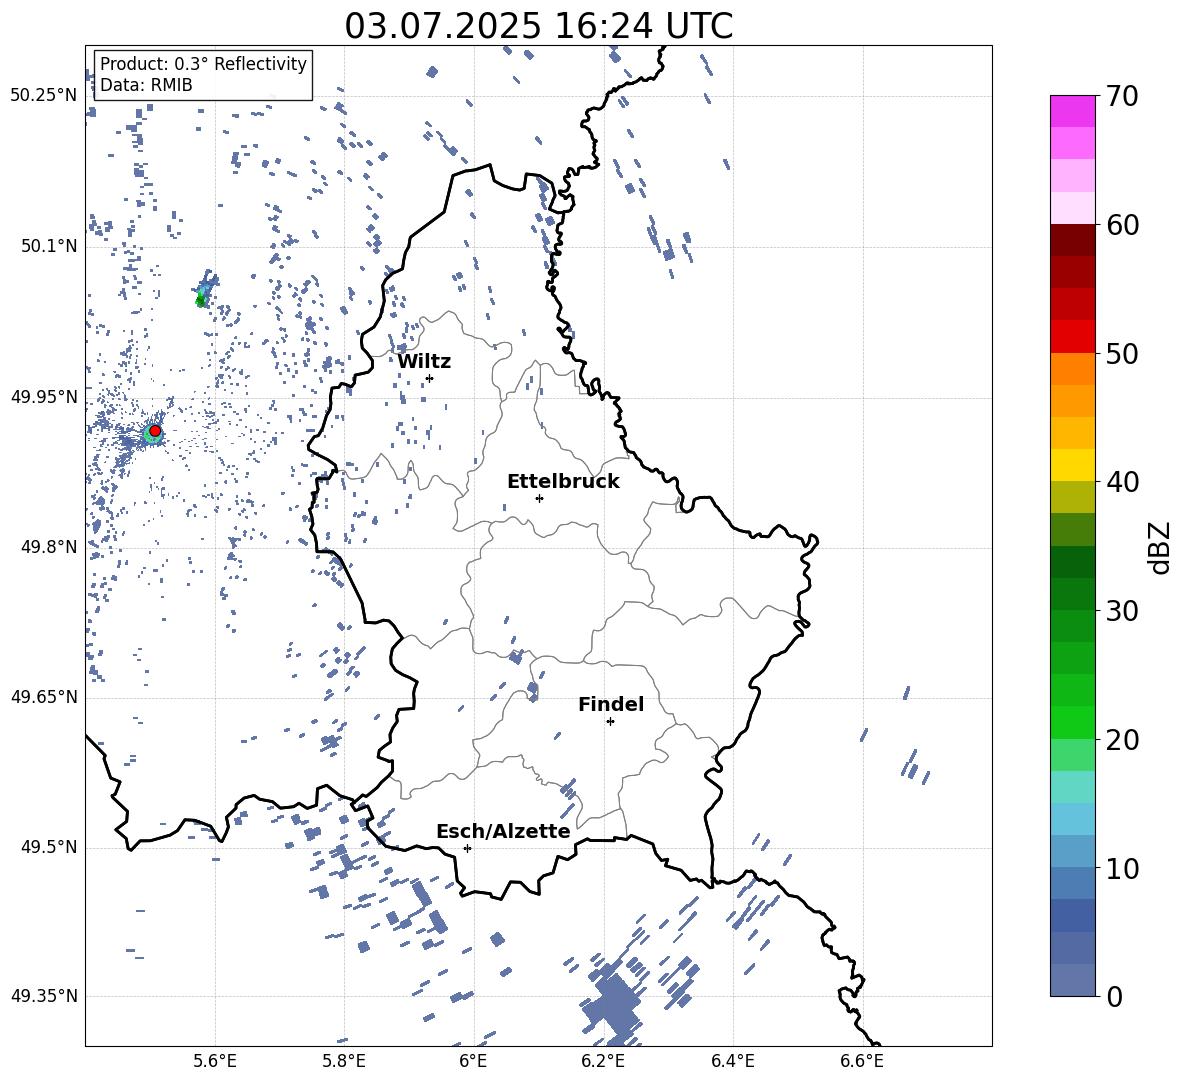Click the yellow swatch just above 40
Viewport: 1184px width, 1081px height.
point(1072,465)
